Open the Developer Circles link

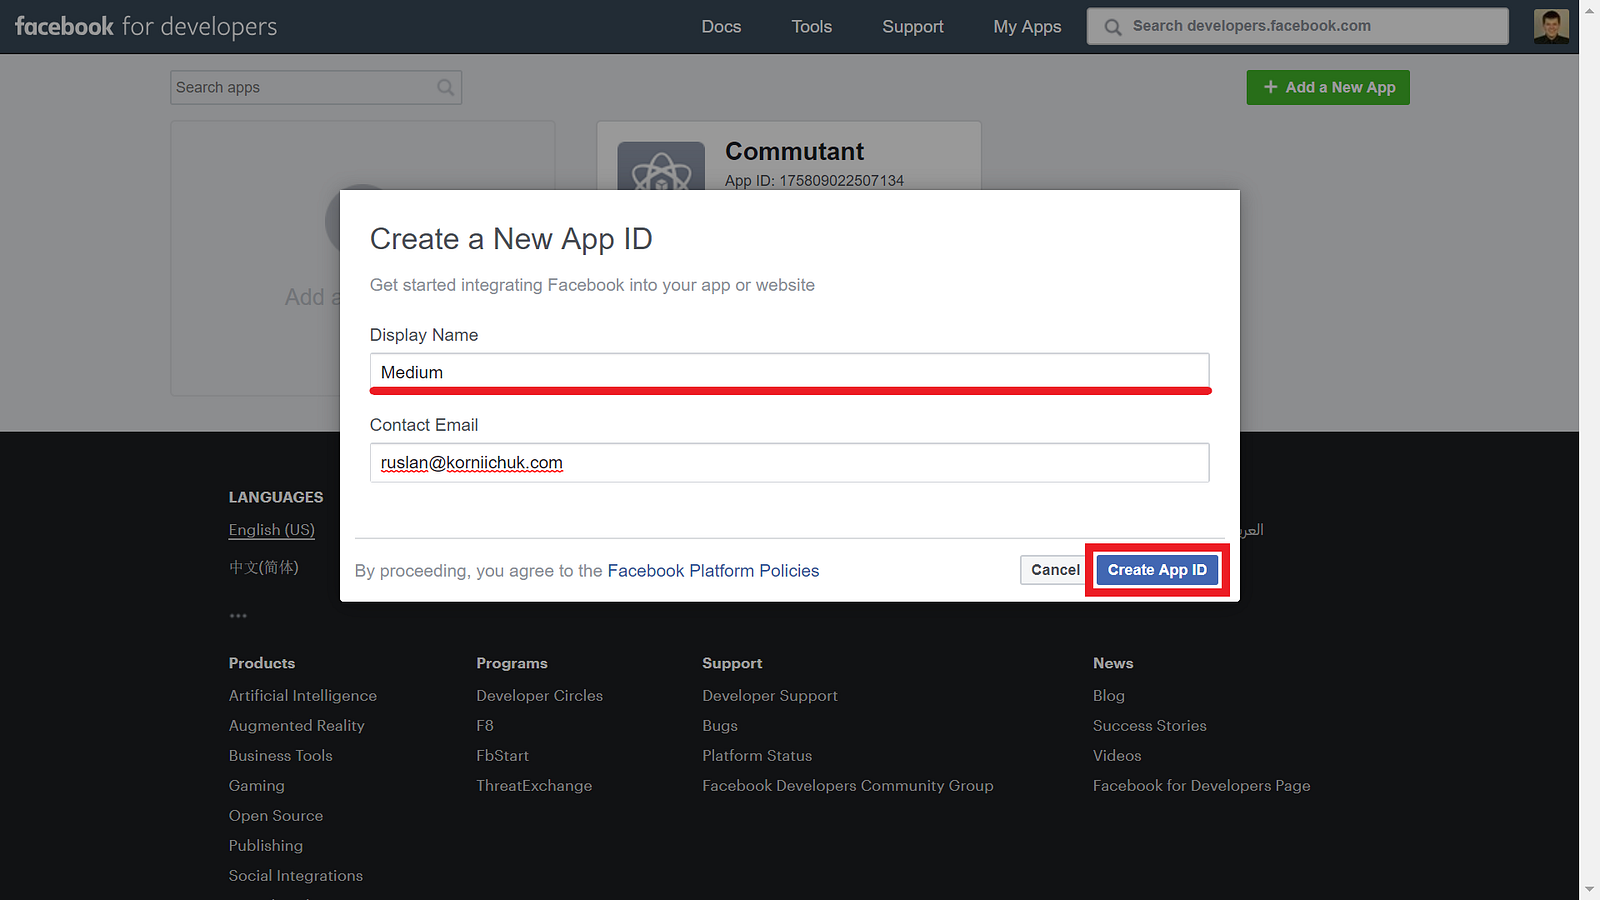click(539, 696)
